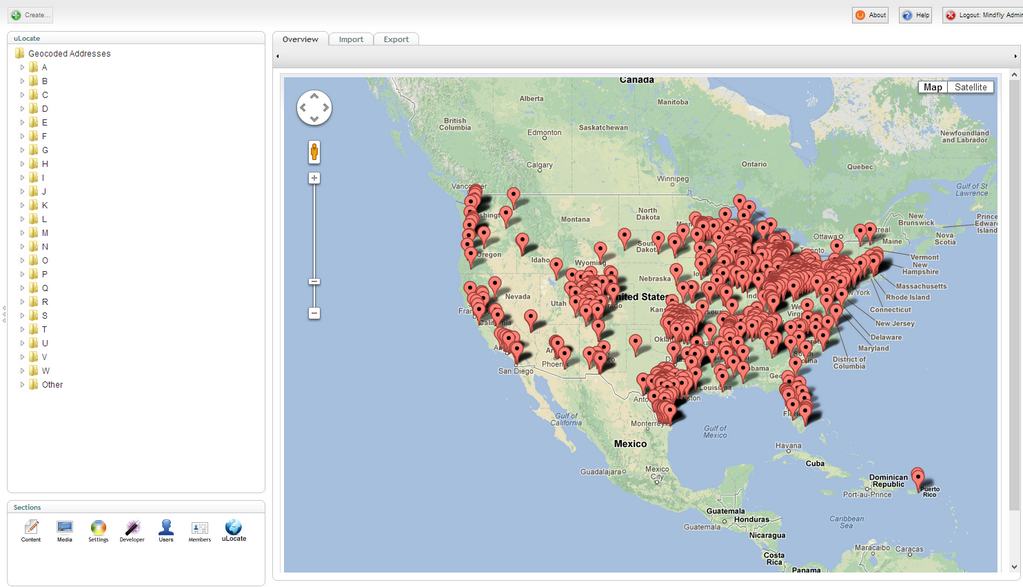Expand the T folder tree arrow
Viewport: 1023px width, 587px height.
coord(22,329)
